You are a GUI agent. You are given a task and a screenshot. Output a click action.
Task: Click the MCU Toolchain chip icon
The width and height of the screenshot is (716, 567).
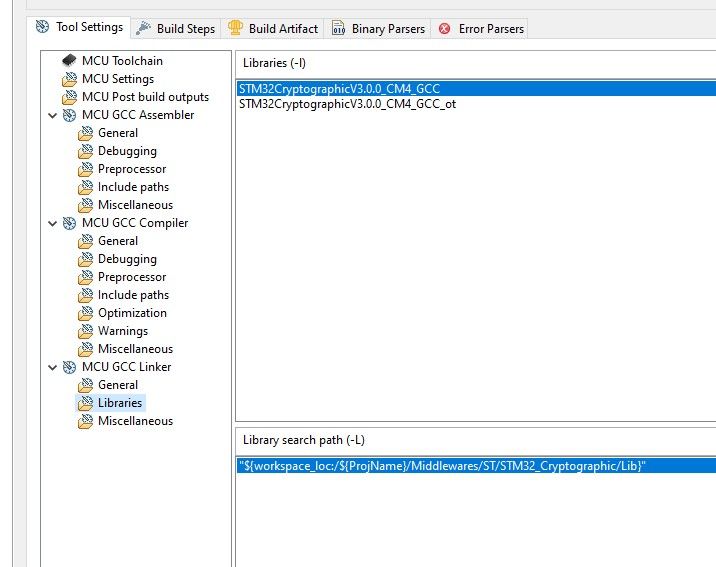click(x=69, y=60)
